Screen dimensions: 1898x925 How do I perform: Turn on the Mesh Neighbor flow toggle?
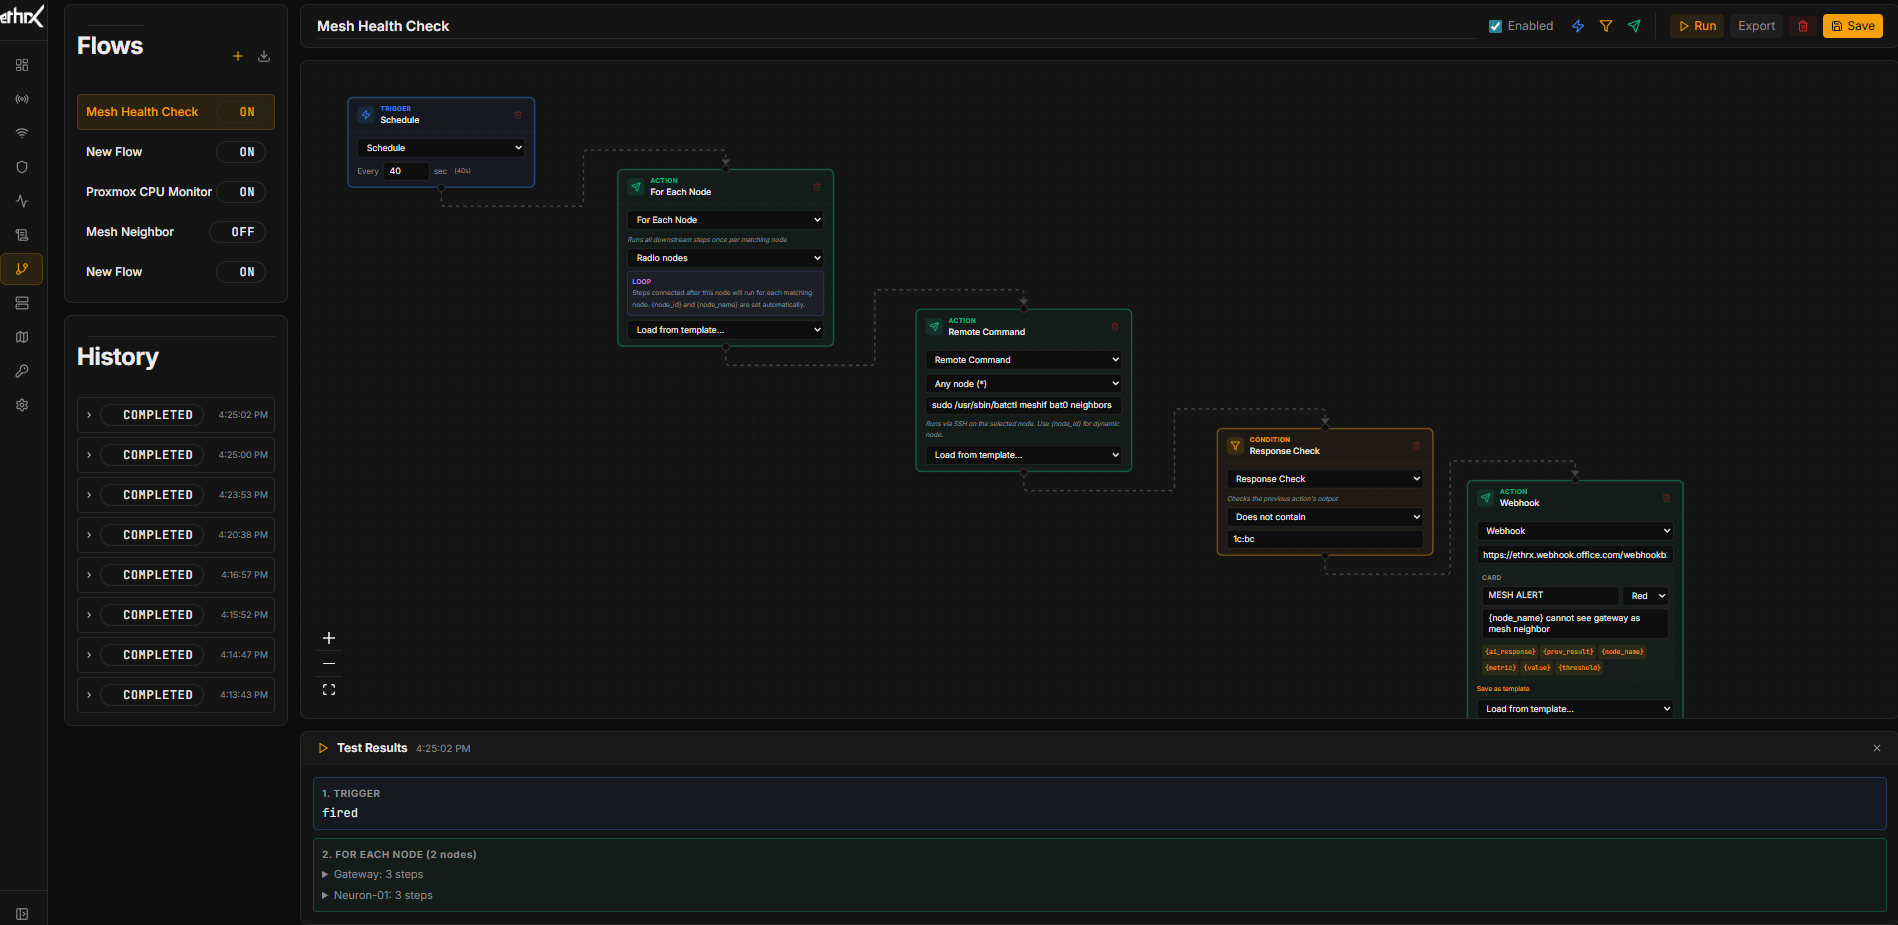tap(238, 232)
